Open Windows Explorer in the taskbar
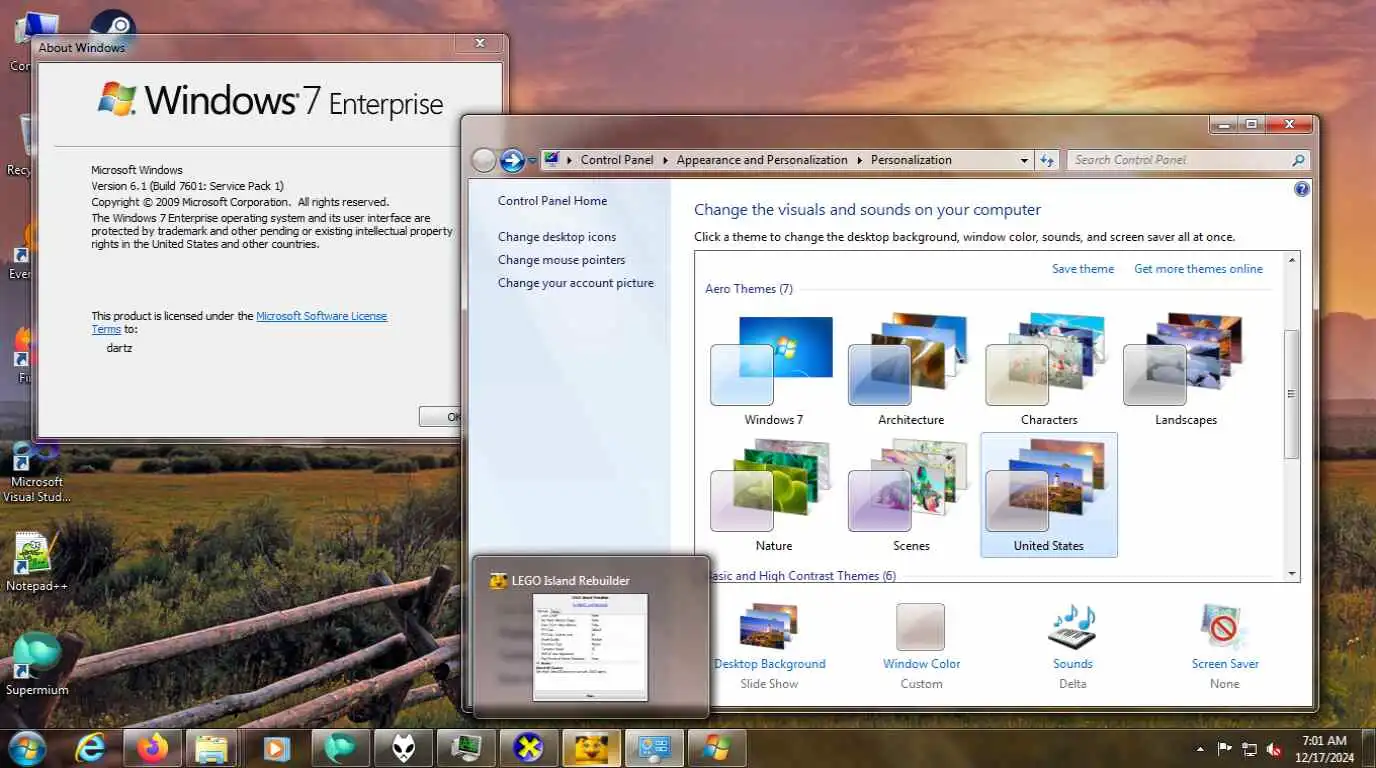Screen dimensions: 1376x768 (x=211, y=748)
